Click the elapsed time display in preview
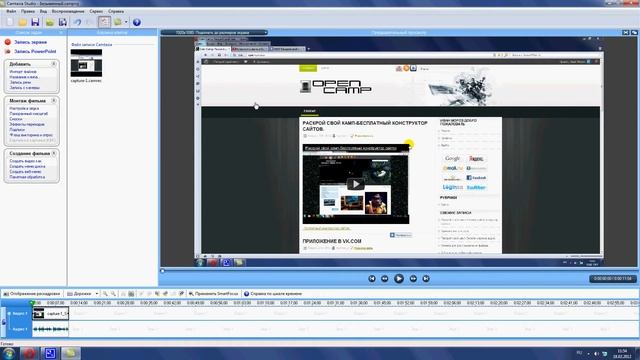Viewport: 640px width, 360px height. [x=613, y=279]
